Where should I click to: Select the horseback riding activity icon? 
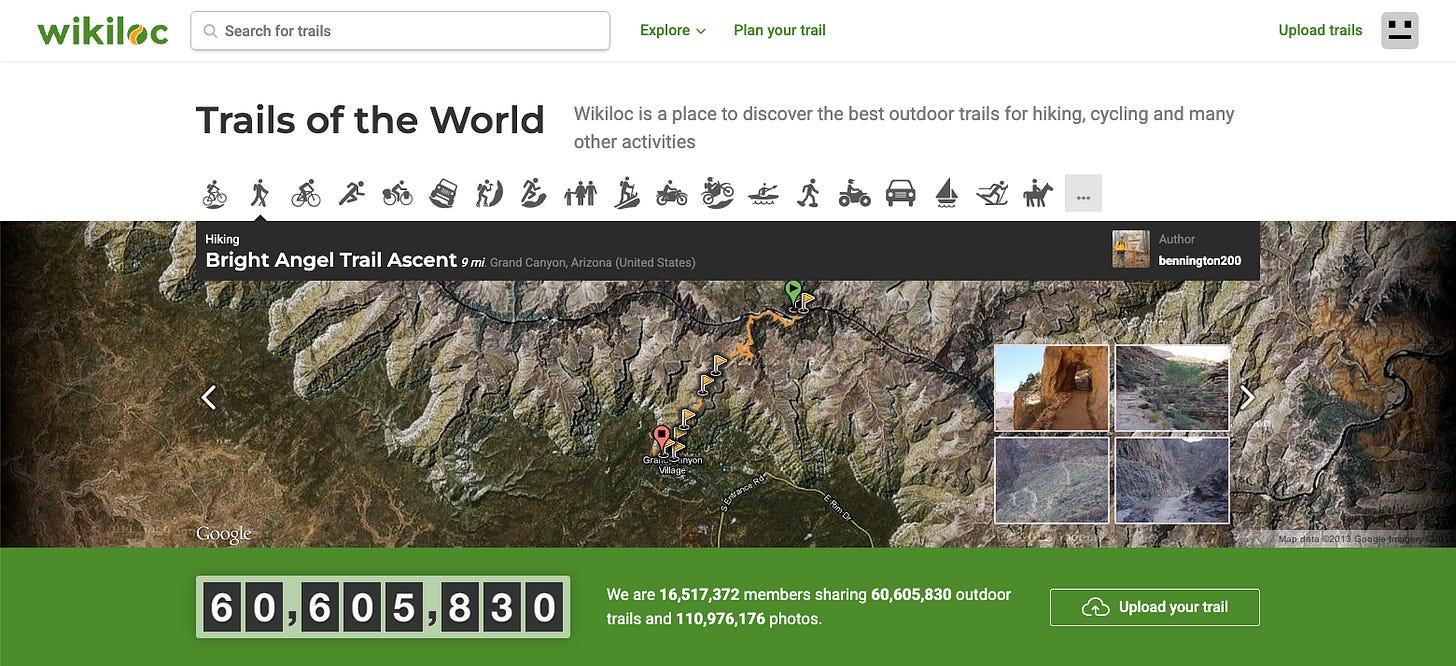(1038, 193)
